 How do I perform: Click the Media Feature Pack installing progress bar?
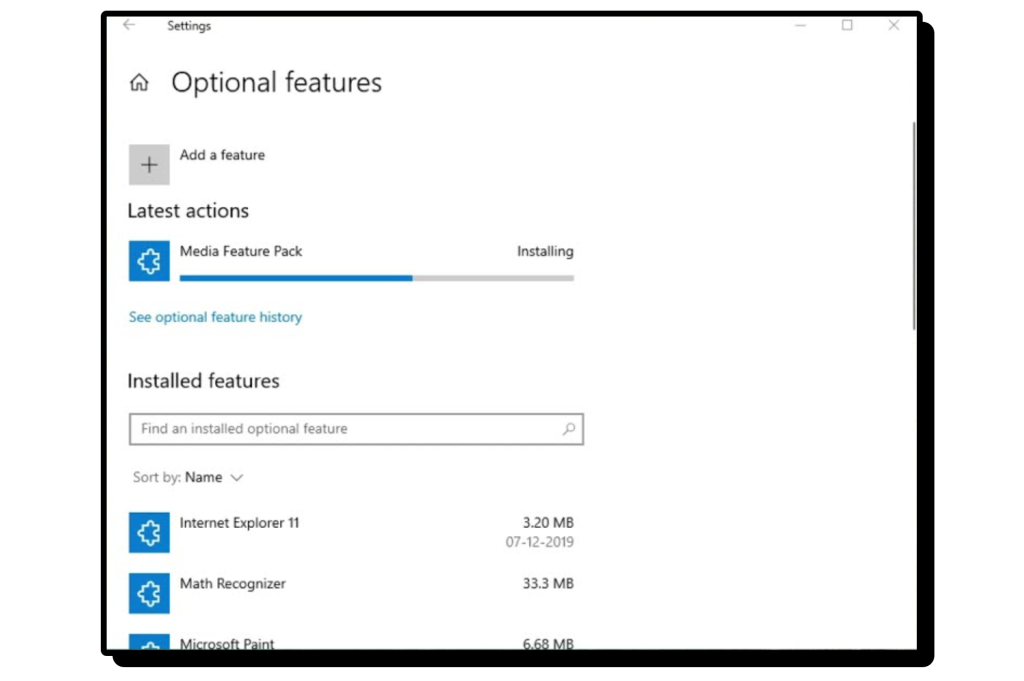(376, 278)
